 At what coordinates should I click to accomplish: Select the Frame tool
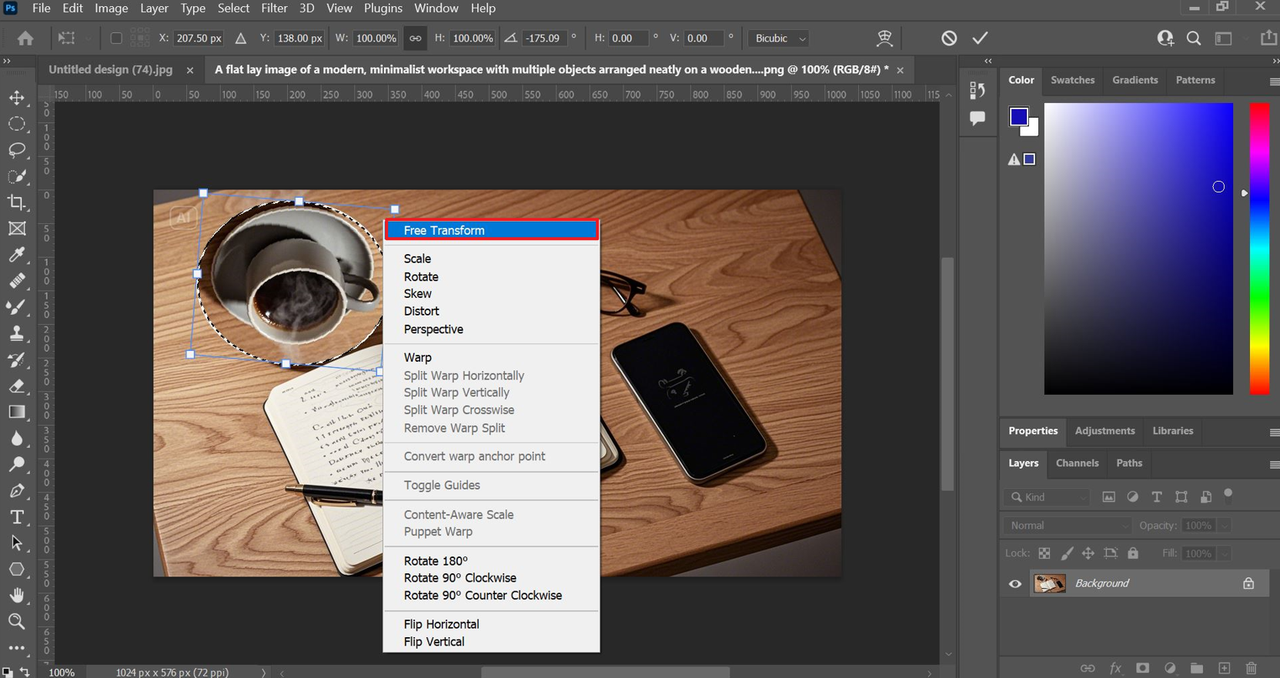[17, 229]
